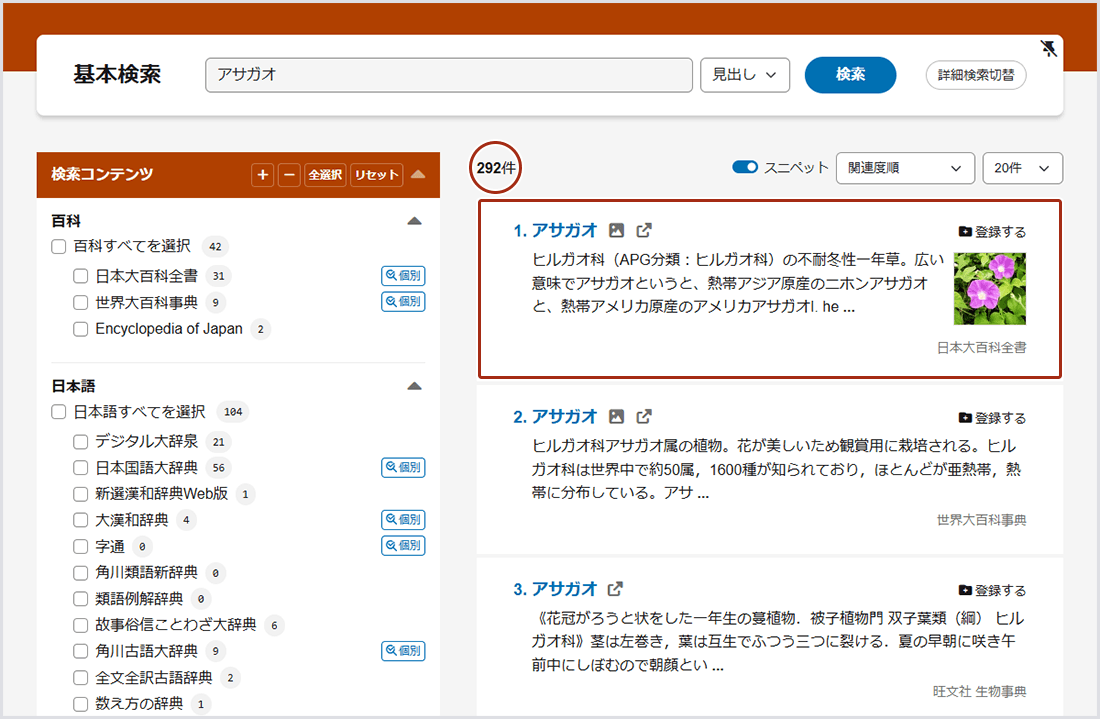Open the 関連度順 sort order dropdown
Screen dimensions: 1100x719
(x=905, y=168)
